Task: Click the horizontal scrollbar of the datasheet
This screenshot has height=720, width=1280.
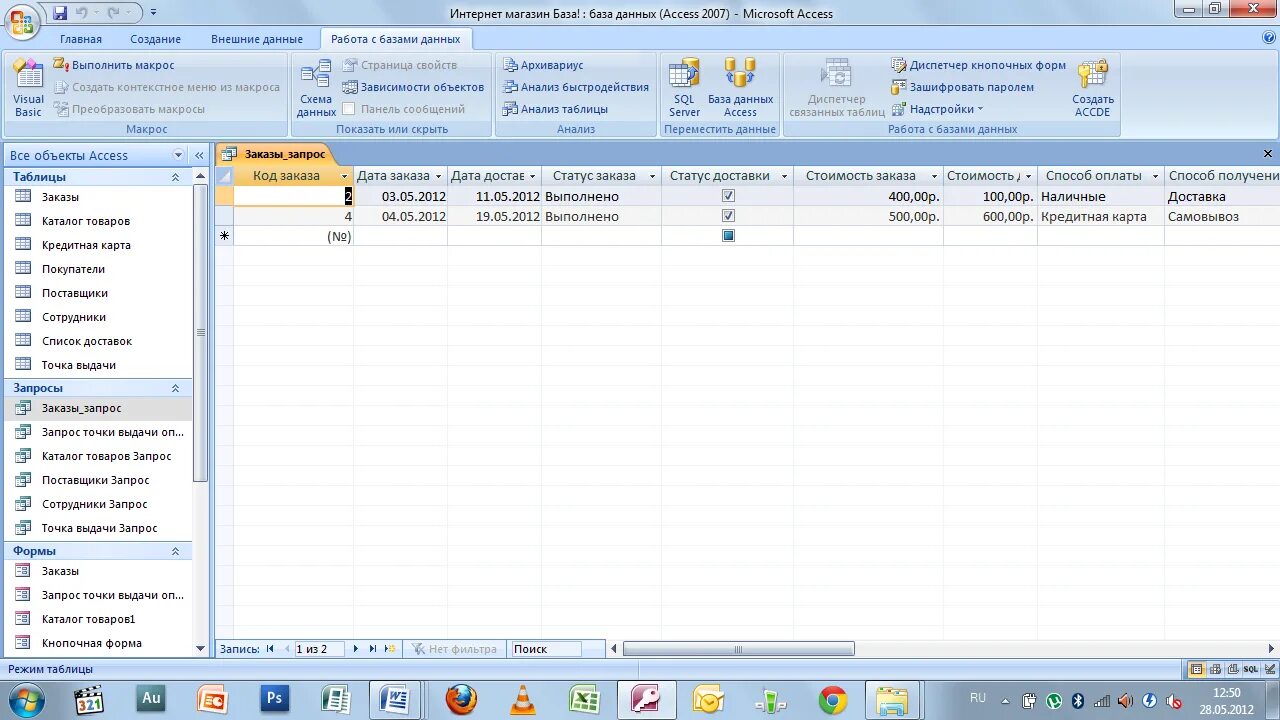Action: 738,649
